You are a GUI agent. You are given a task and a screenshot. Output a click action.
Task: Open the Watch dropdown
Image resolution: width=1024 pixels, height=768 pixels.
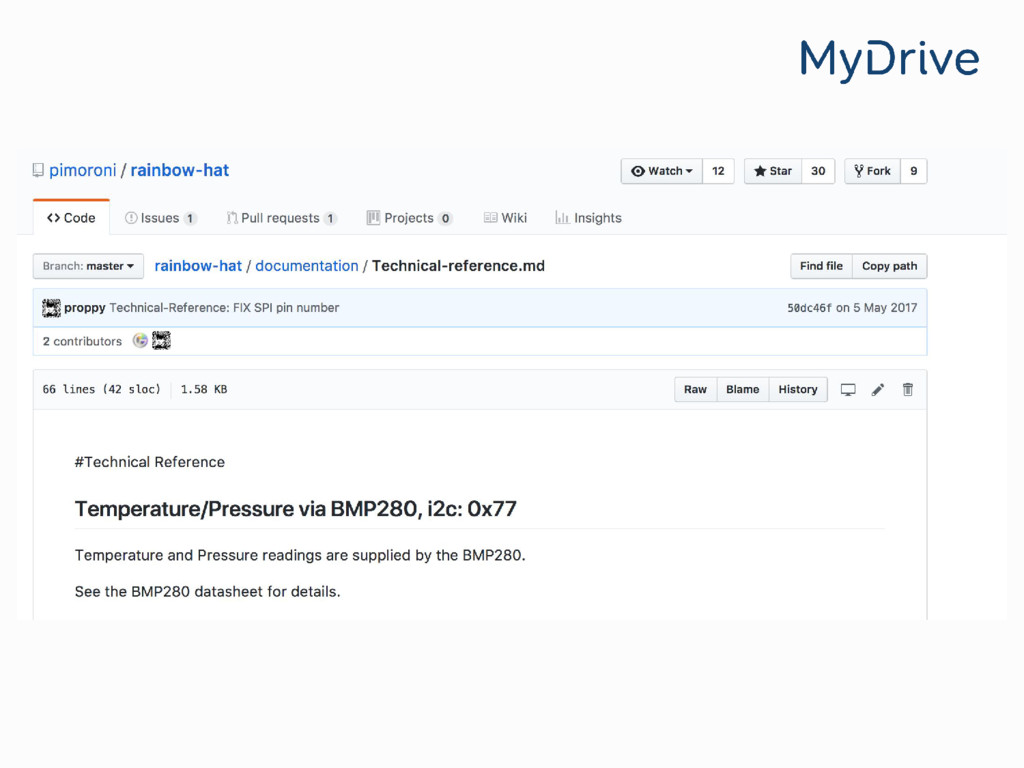(662, 171)
